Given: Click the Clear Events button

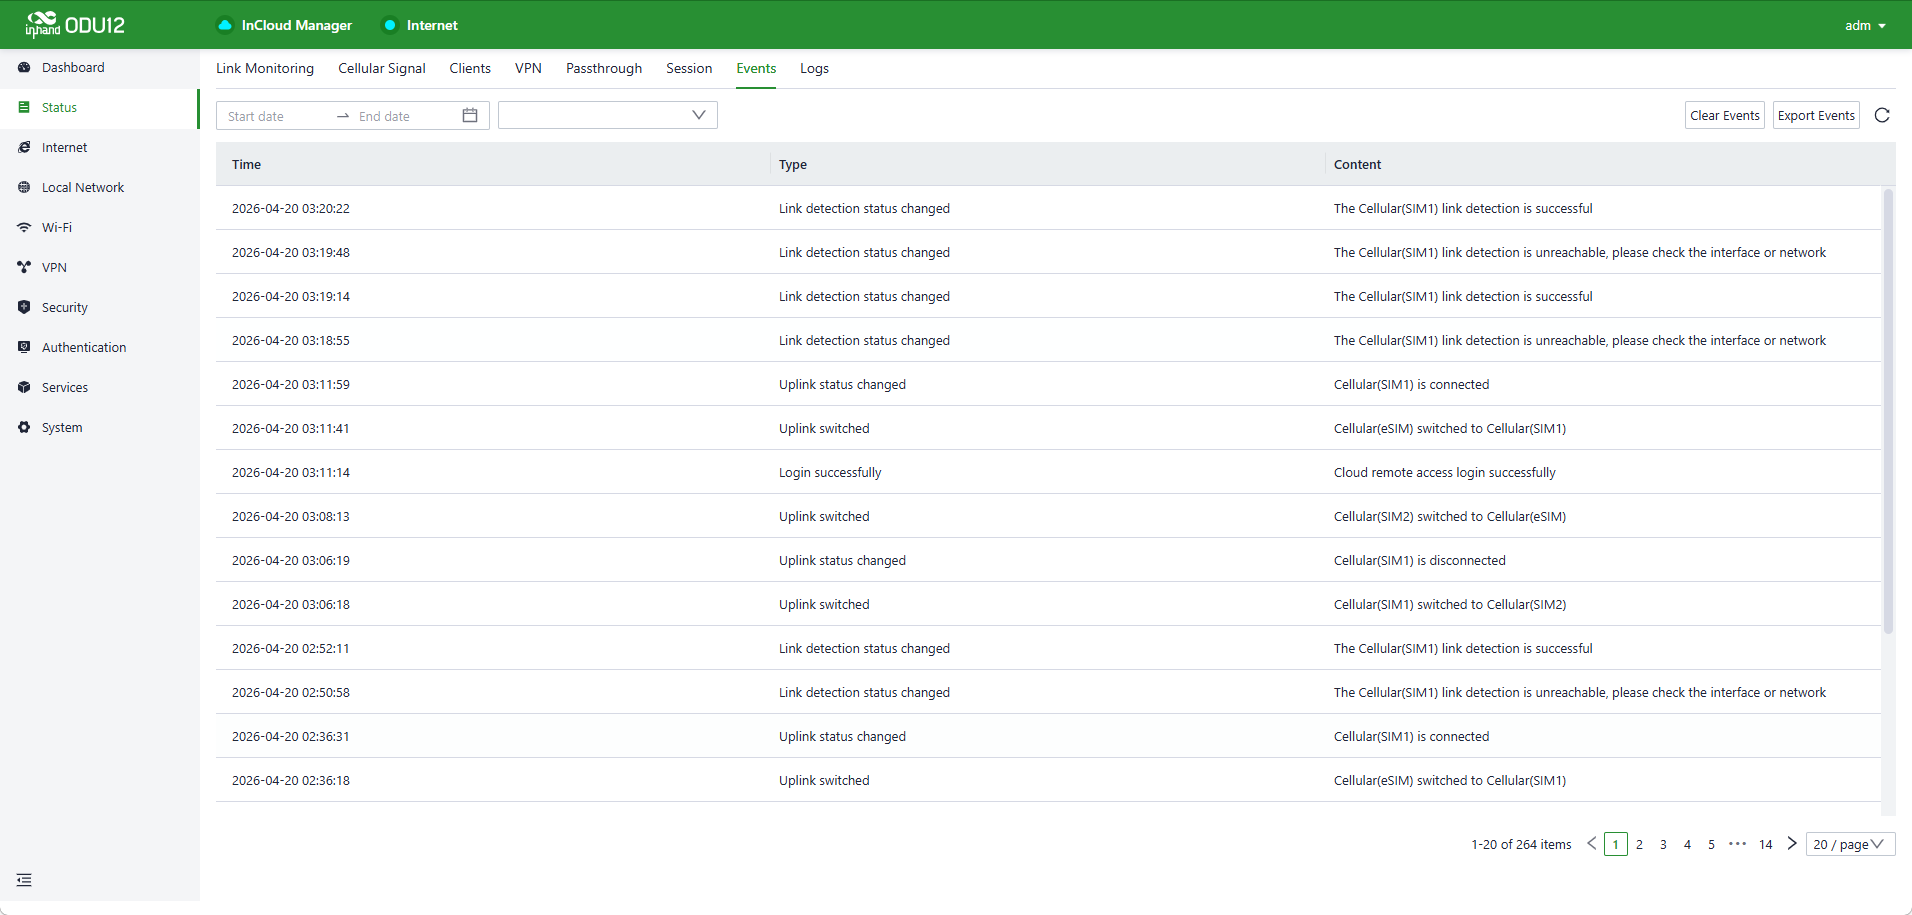Looking at the screenshot, I should pos(1724,116).
